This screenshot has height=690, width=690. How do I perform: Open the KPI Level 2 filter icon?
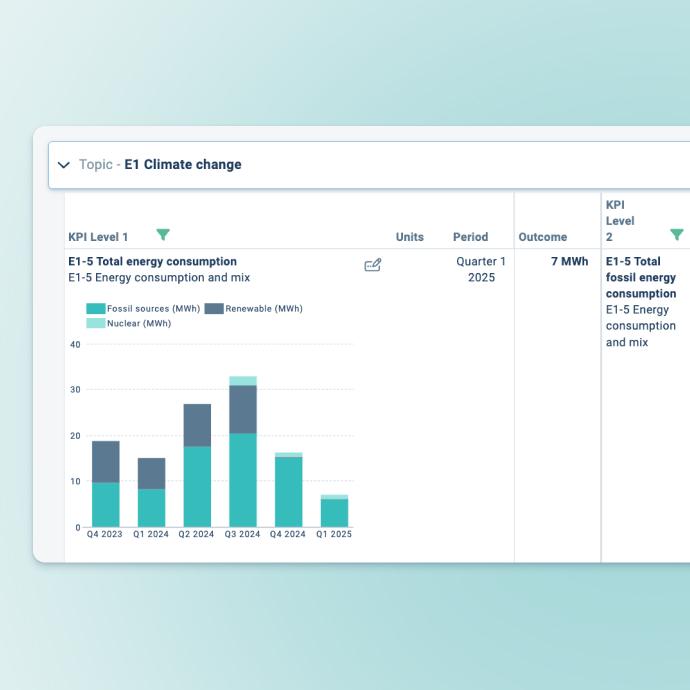click(676, 235)
